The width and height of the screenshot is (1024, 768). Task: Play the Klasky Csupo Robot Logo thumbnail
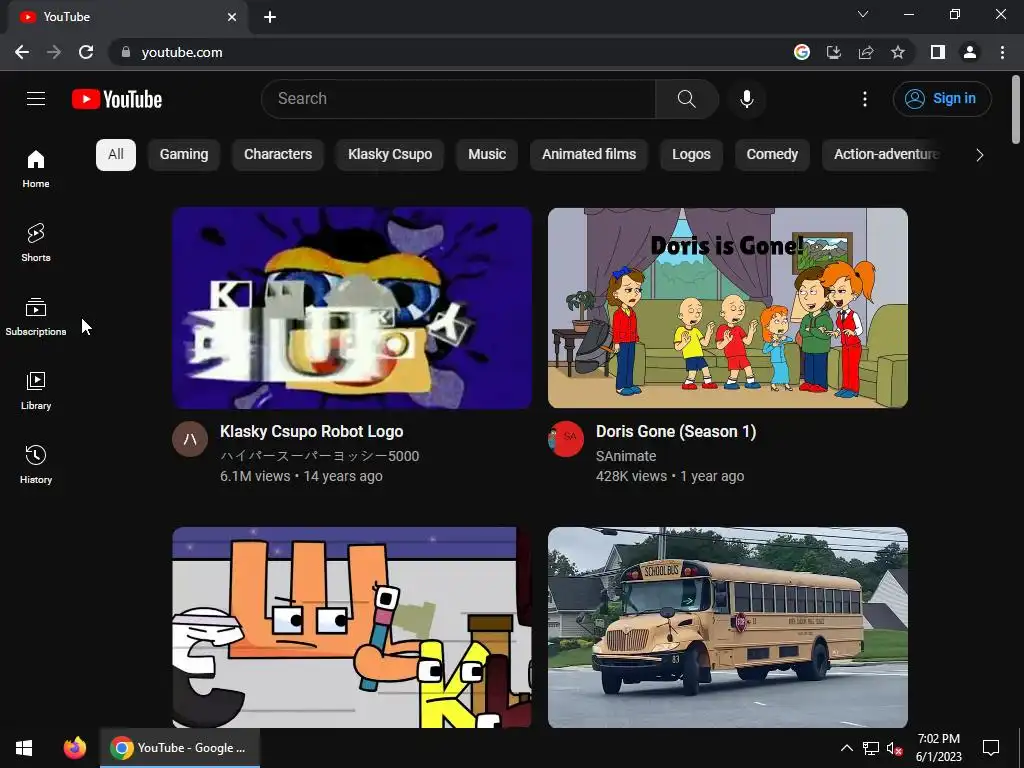point(352,308)
